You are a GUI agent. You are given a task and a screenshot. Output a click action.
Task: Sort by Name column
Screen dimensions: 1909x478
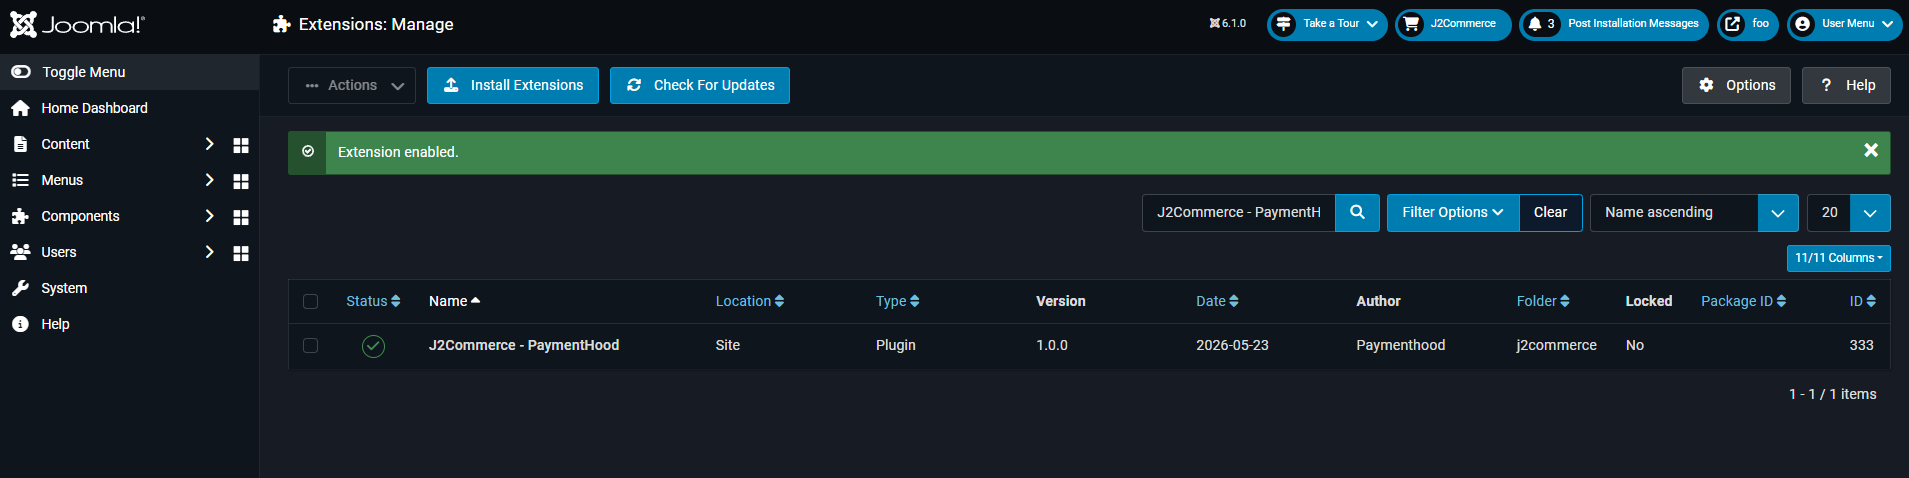(455, 301)
